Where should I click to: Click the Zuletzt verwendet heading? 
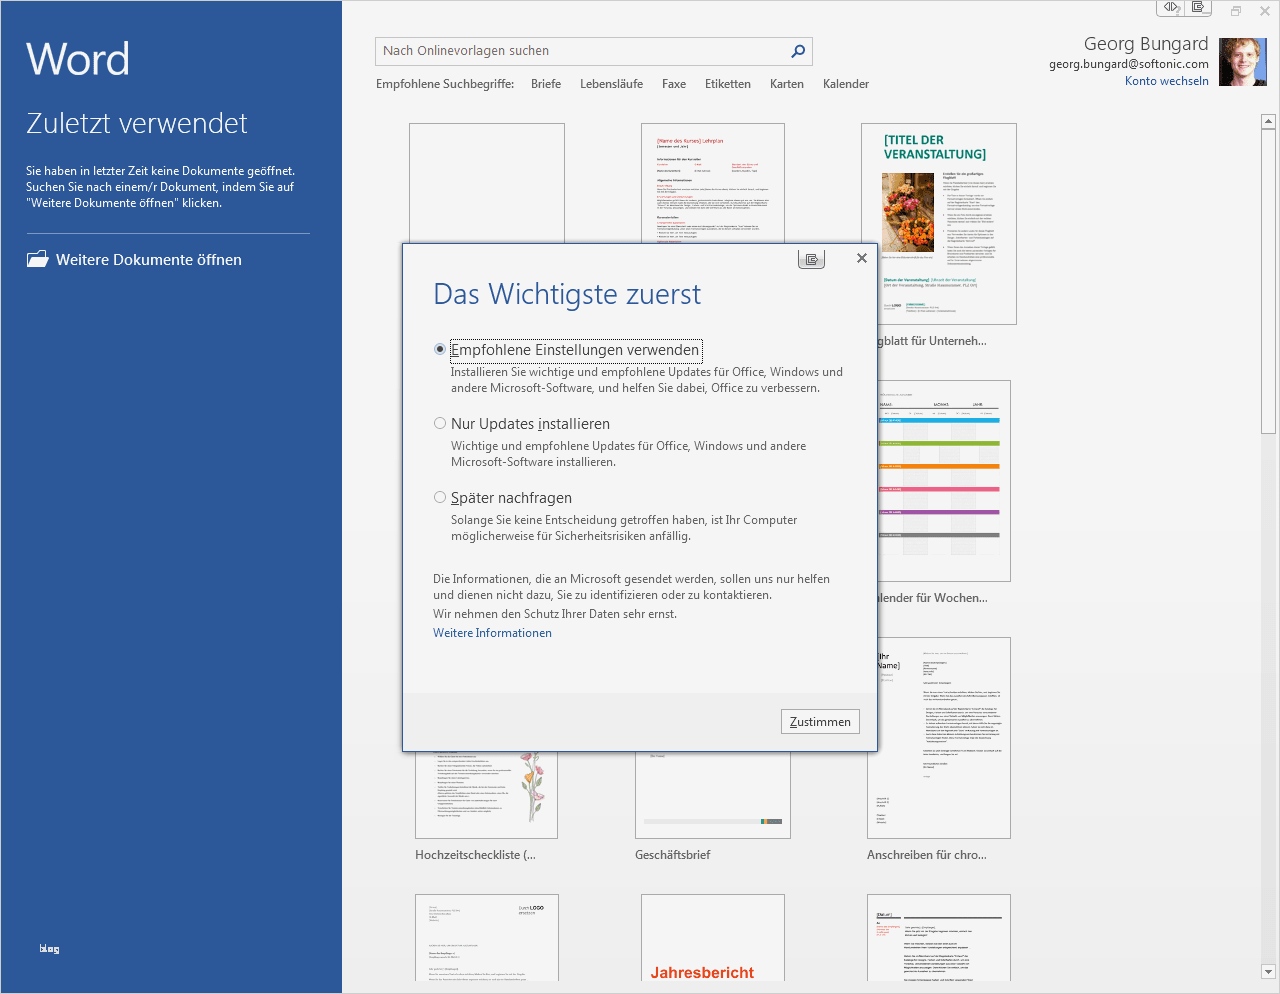[137, 123]
